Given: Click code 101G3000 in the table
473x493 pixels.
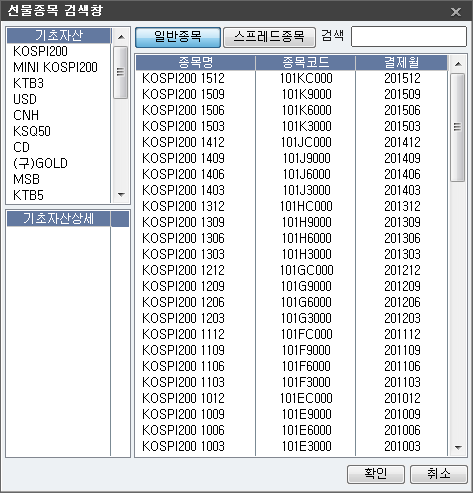Looking at the screenshot, I should [306, 318].
